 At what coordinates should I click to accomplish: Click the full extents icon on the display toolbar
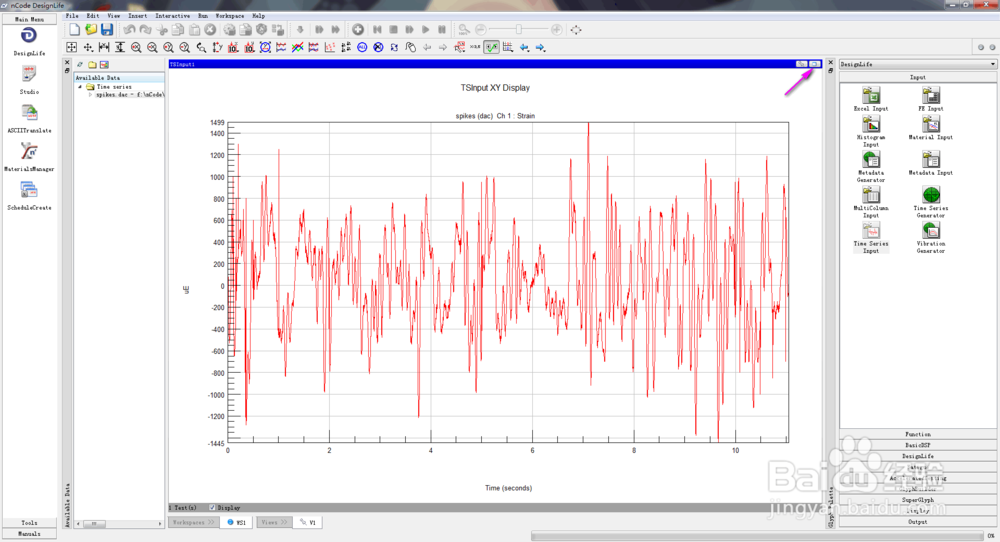pyautogui.click(x=71, y=48)
